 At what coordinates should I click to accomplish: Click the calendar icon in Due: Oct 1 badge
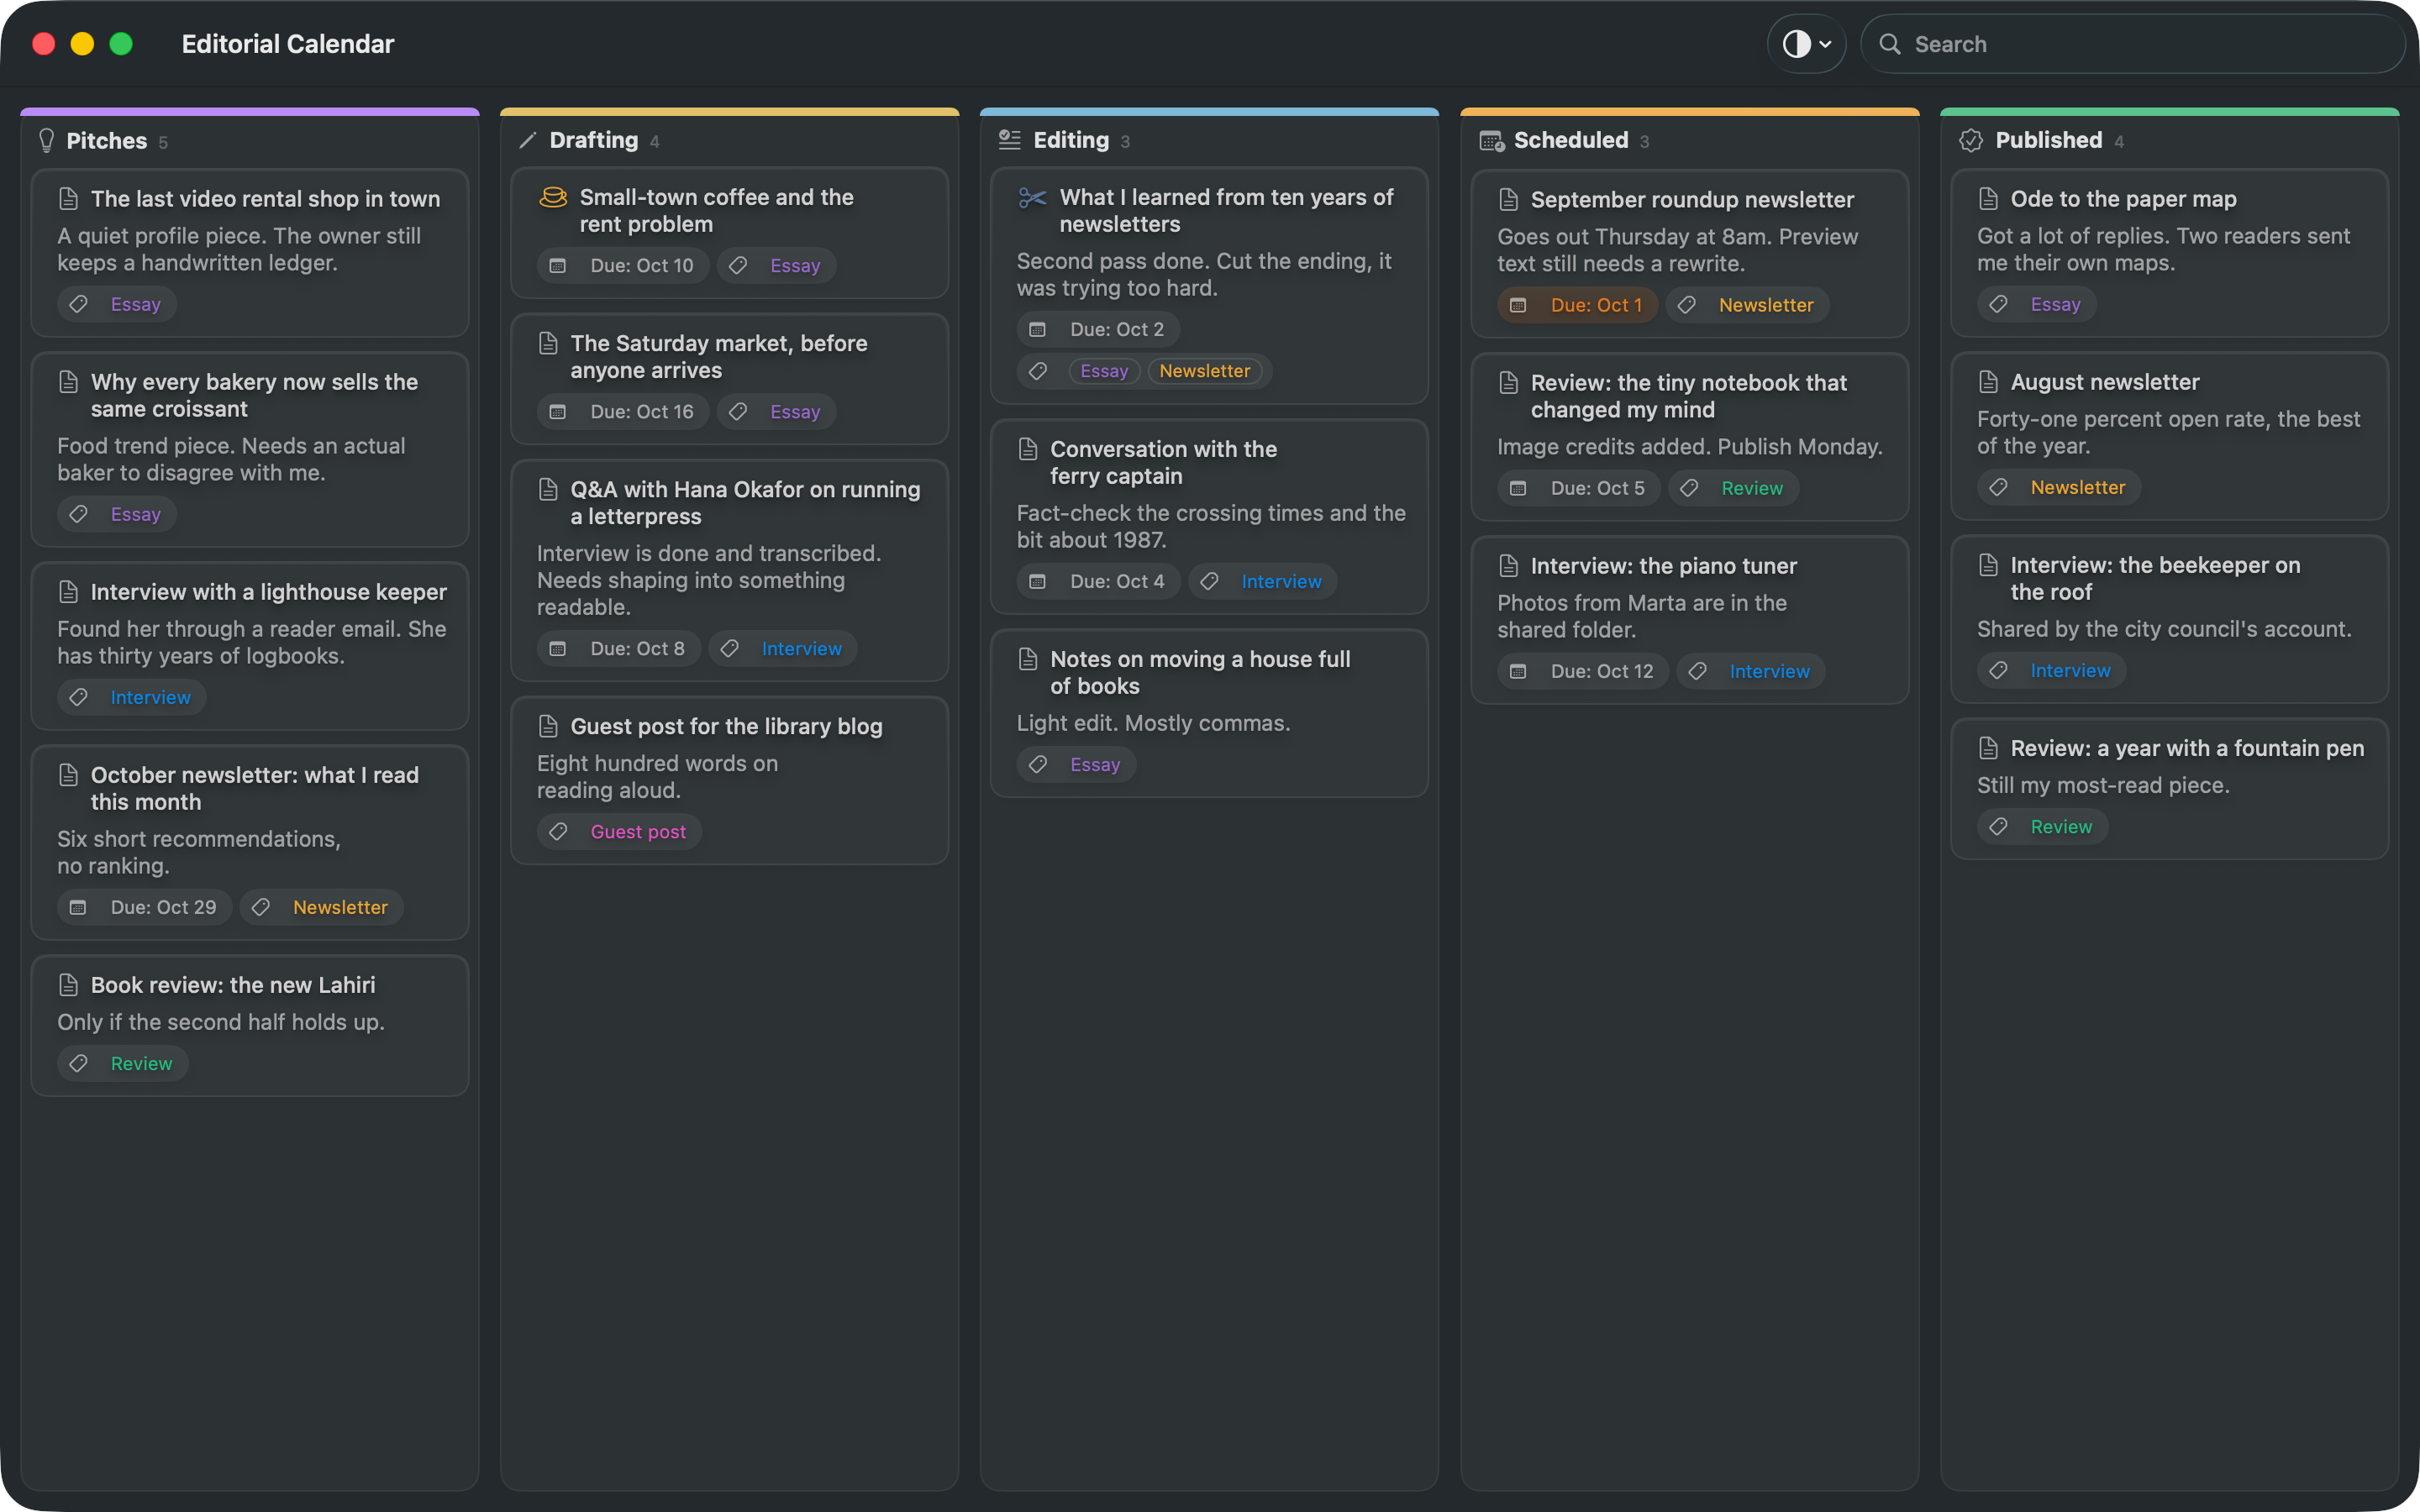[x=1517, y=305]
